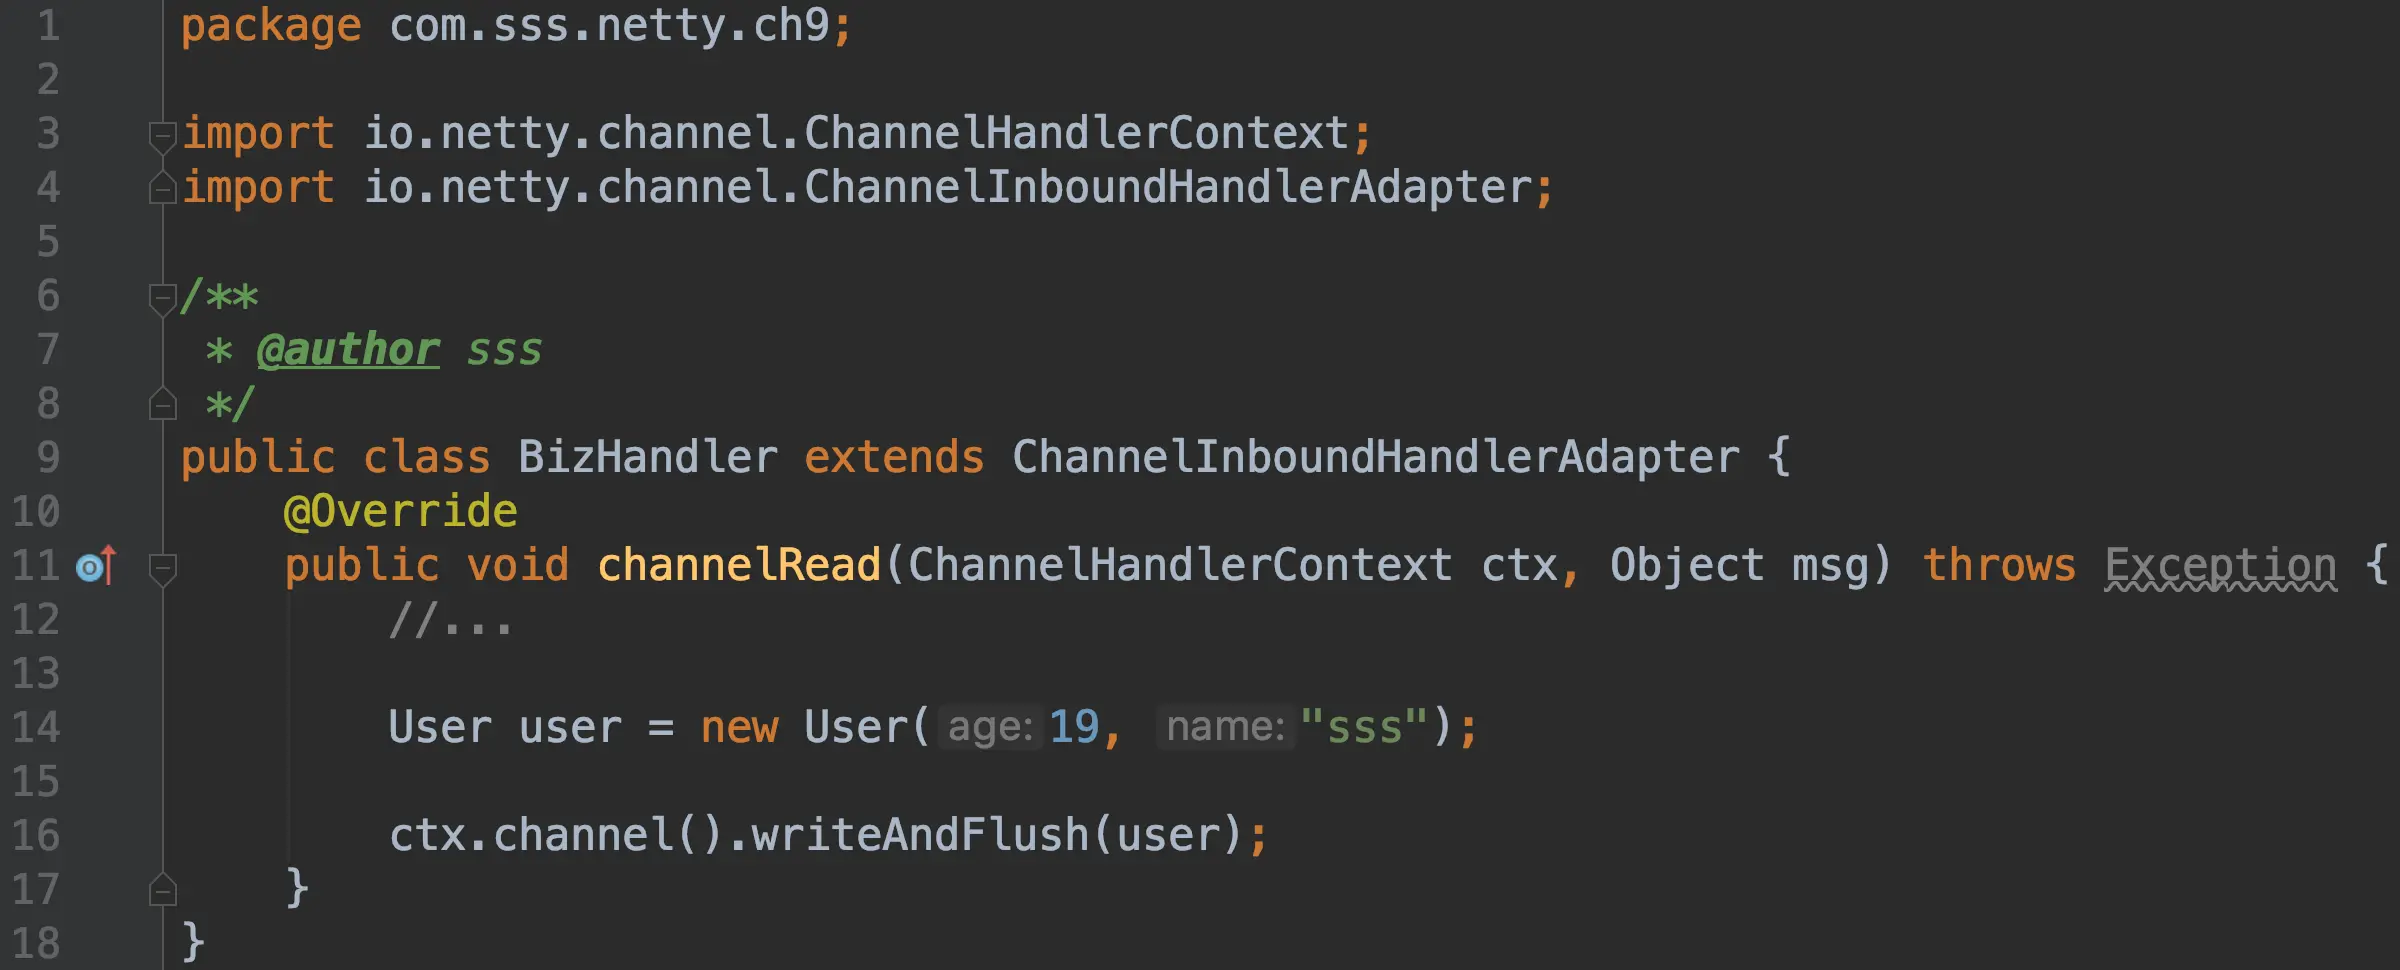
Task: Click the age: parameter hint
Action: click(x=990, y=727)
